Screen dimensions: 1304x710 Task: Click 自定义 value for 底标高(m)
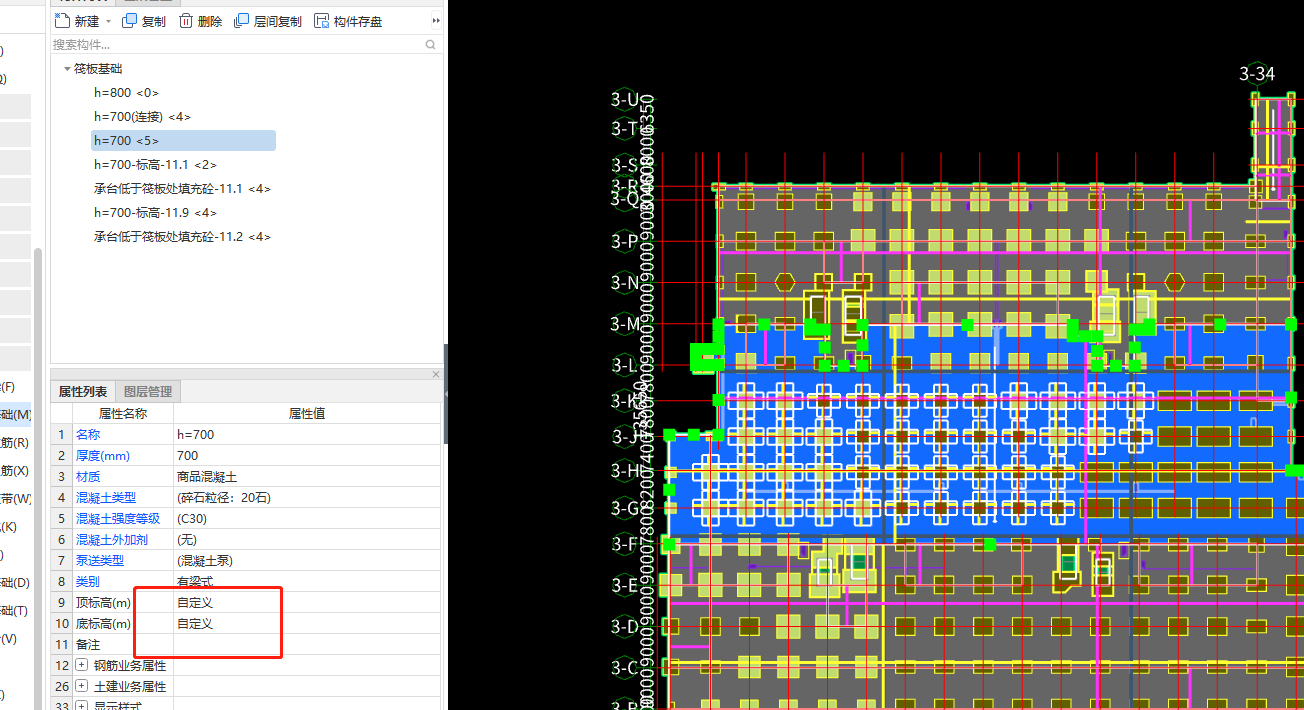point(307,624)
